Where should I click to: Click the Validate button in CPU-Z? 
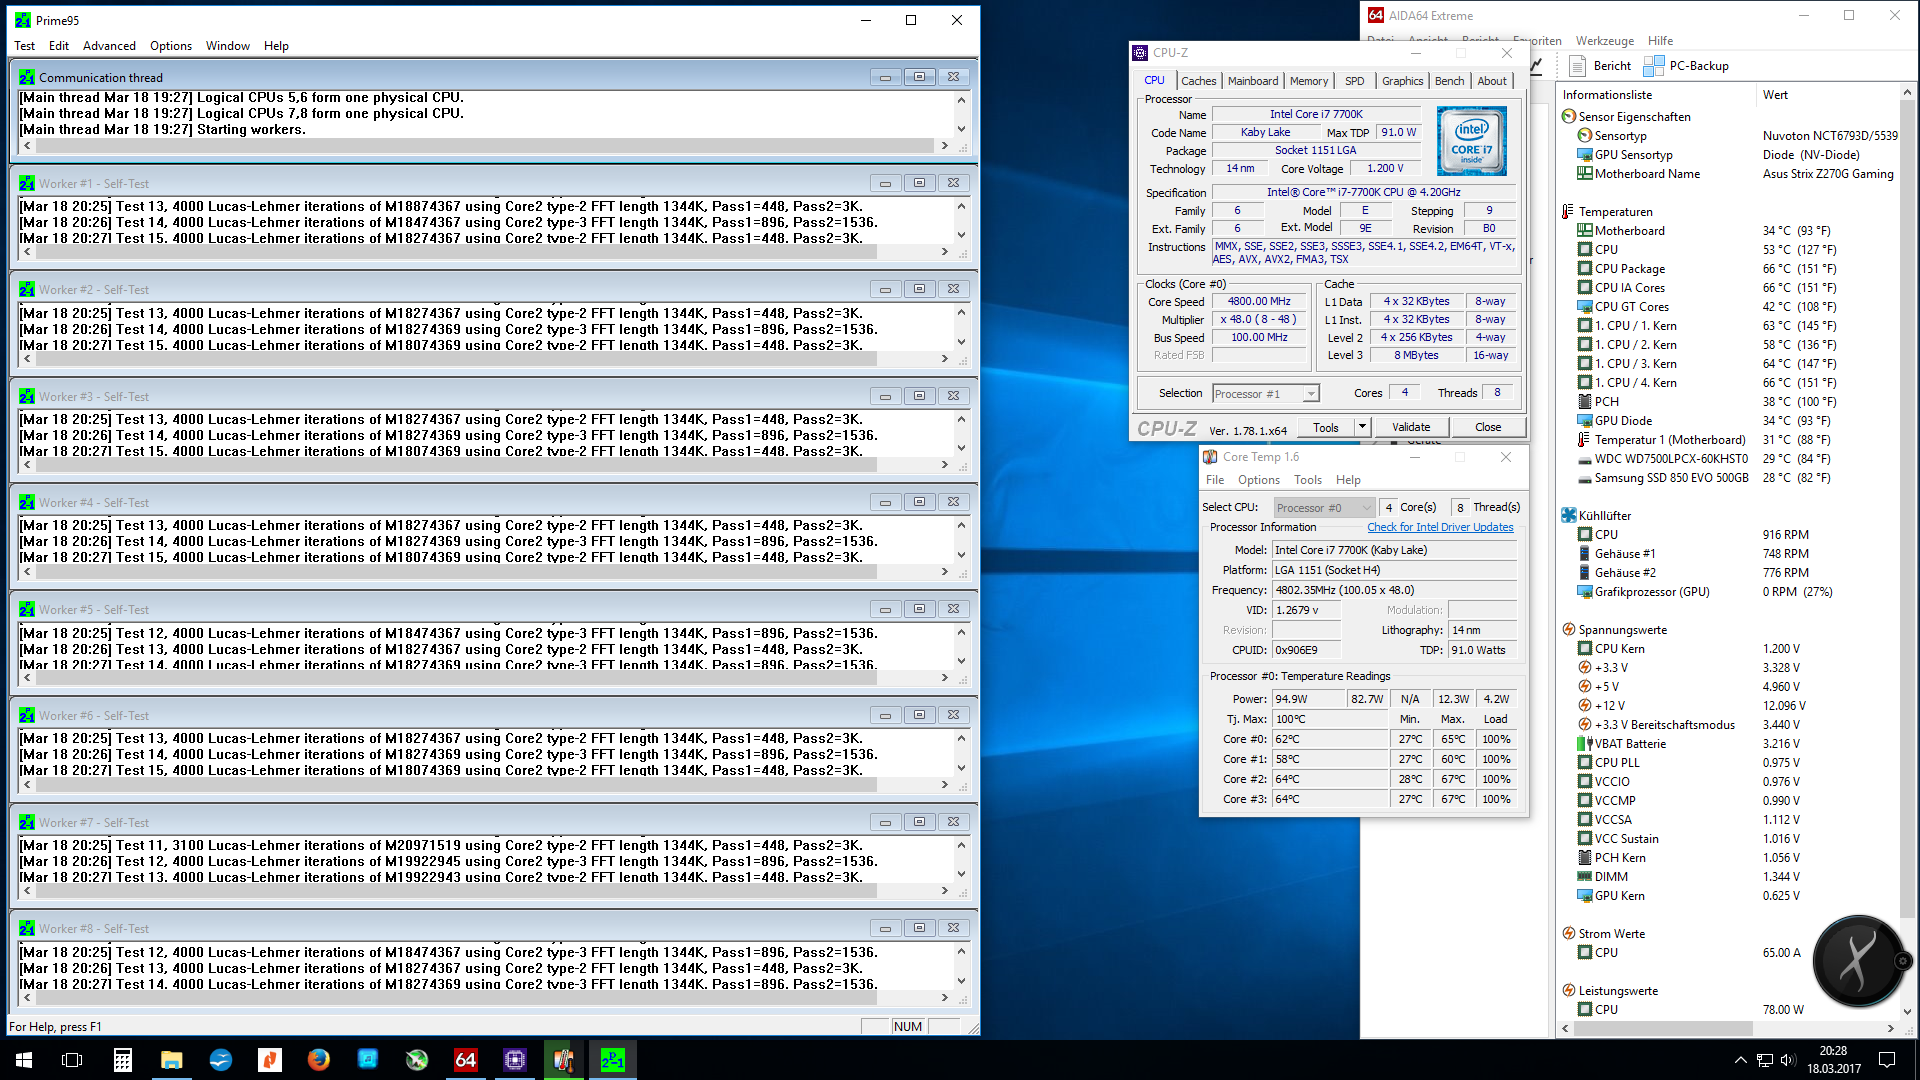click(1410, 427)
